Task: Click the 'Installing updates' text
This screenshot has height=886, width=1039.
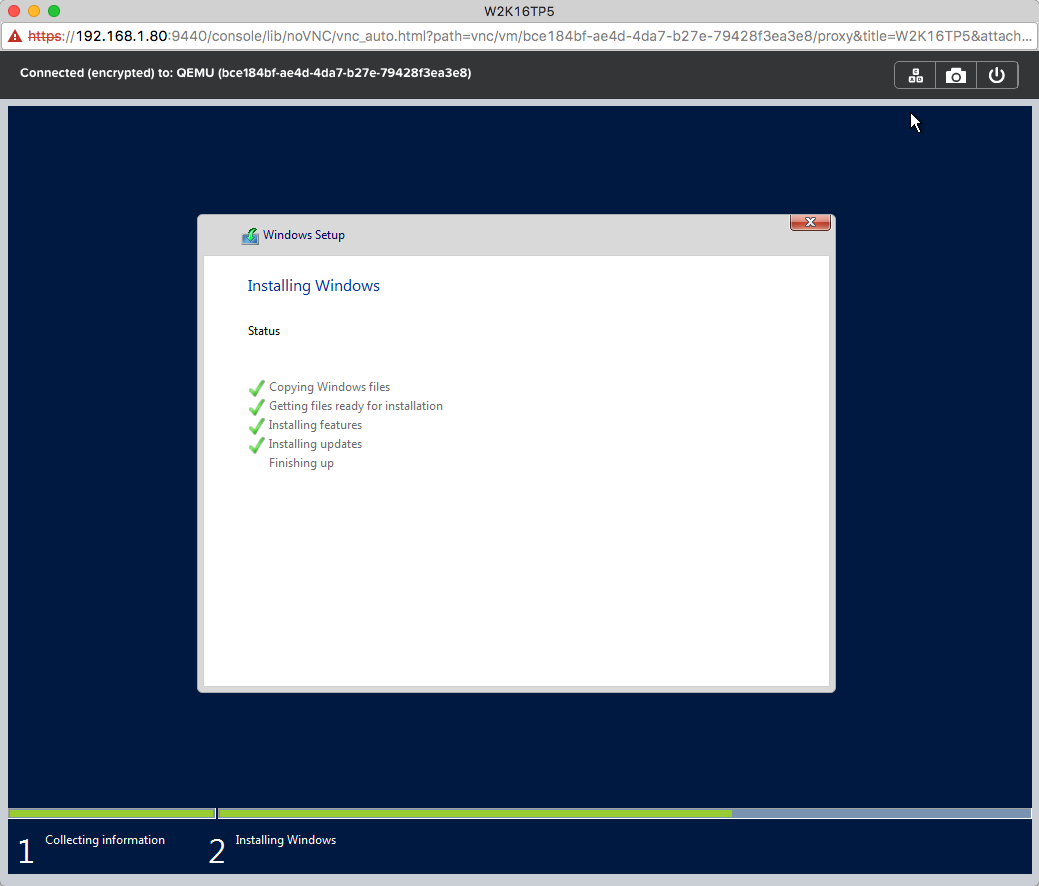Action: tap(315, 444)
